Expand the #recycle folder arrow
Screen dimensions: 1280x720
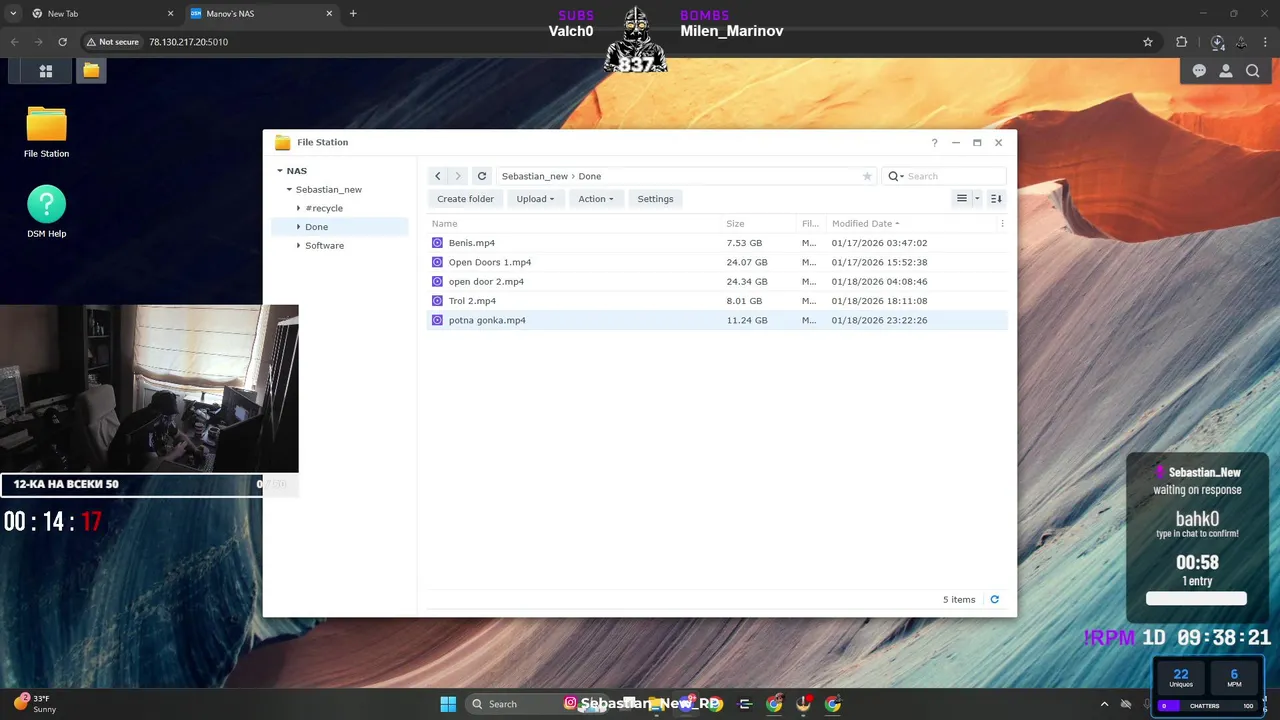coord(298,208)
